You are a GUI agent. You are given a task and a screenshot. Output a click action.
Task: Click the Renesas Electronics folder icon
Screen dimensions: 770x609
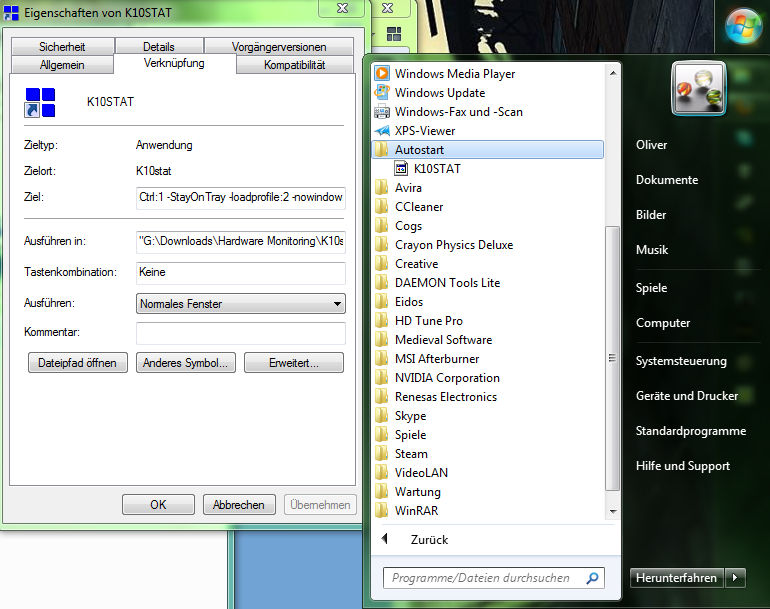click(381, 397)
